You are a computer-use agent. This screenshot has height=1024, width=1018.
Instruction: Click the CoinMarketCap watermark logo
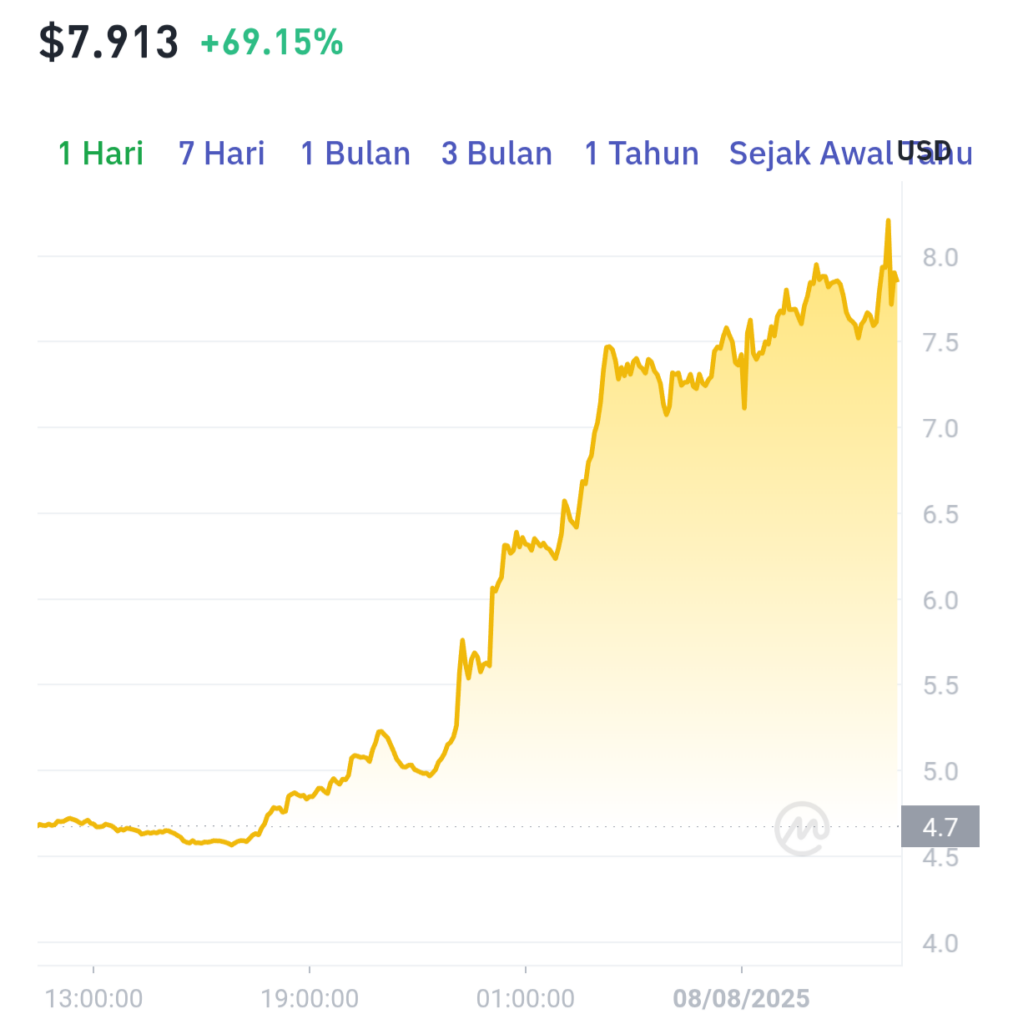(x=802, y=828)
